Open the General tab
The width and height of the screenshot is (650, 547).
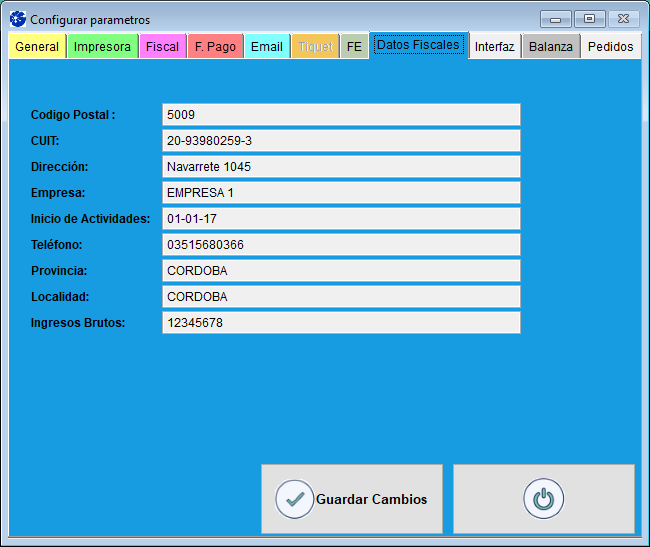(37, 47)
